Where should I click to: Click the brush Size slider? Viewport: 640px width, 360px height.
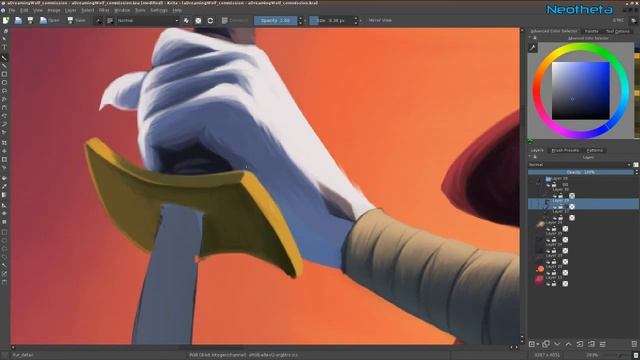[x=331, y=20]
